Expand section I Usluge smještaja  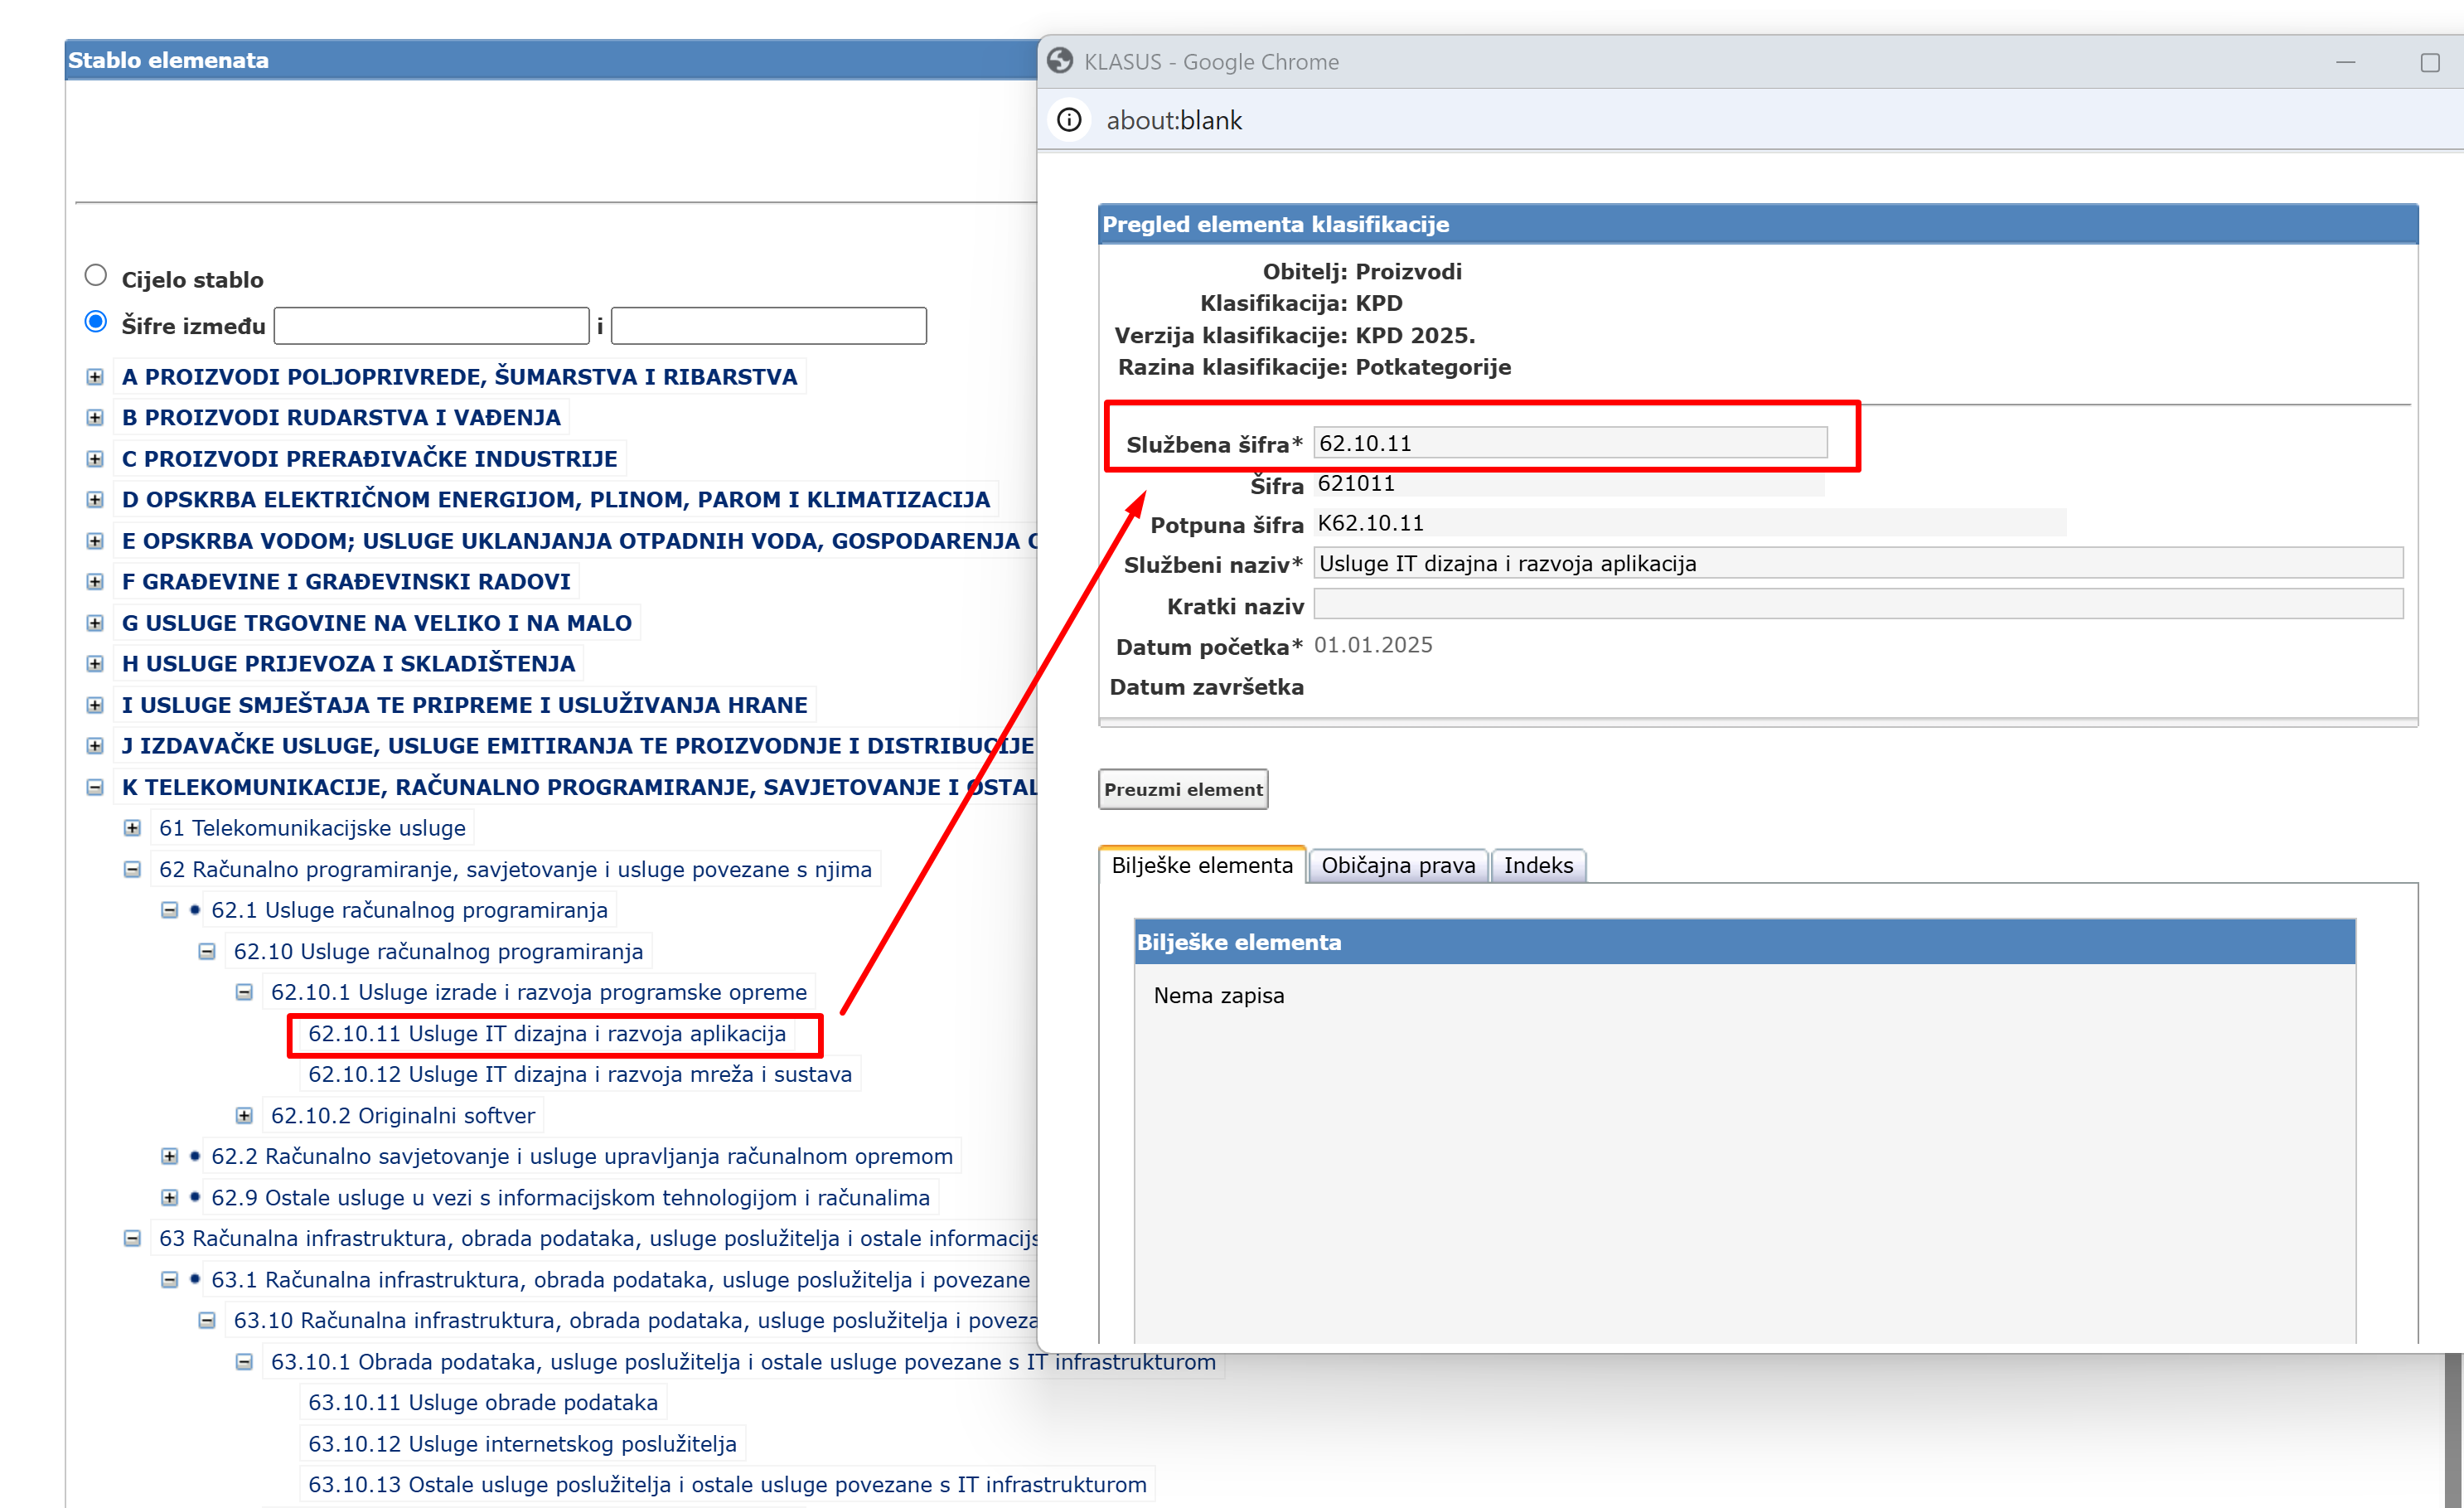95,705
